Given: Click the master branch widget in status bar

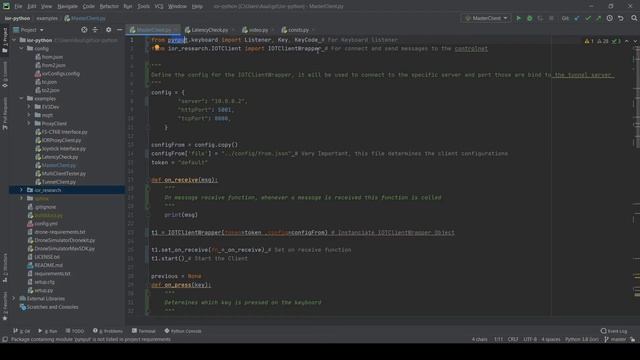Looking at the screenshot, I should coord(615,340).
